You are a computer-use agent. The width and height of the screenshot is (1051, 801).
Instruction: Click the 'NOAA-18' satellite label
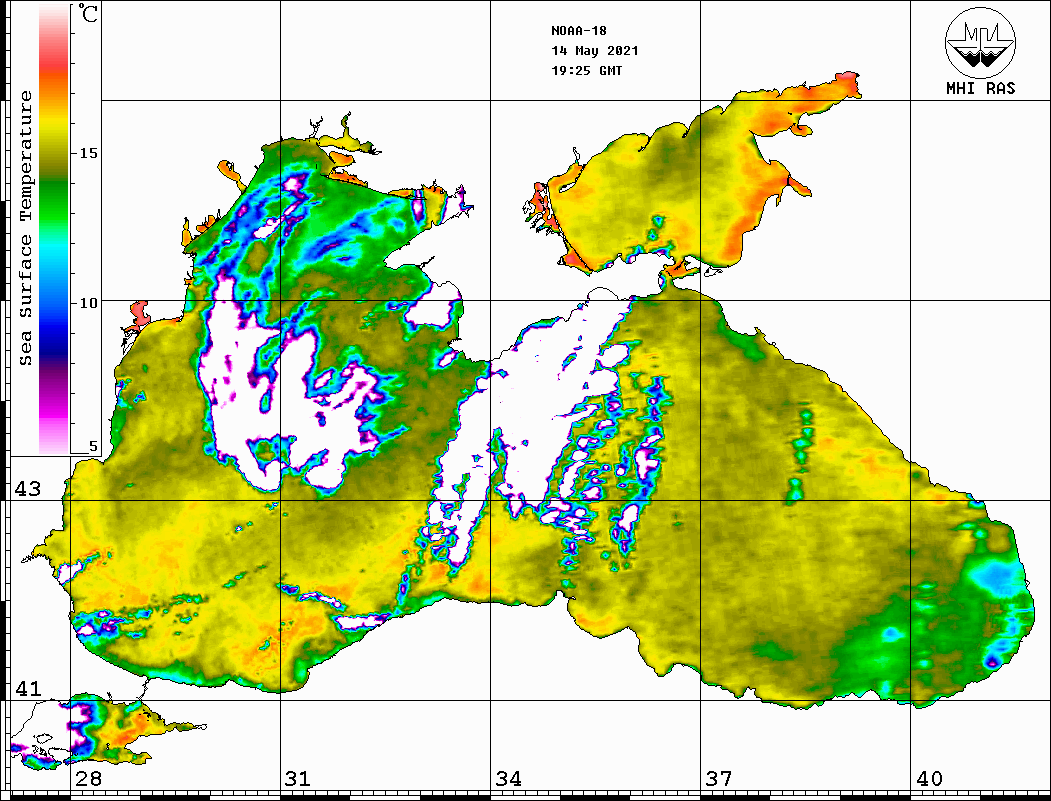coord(578,30)
